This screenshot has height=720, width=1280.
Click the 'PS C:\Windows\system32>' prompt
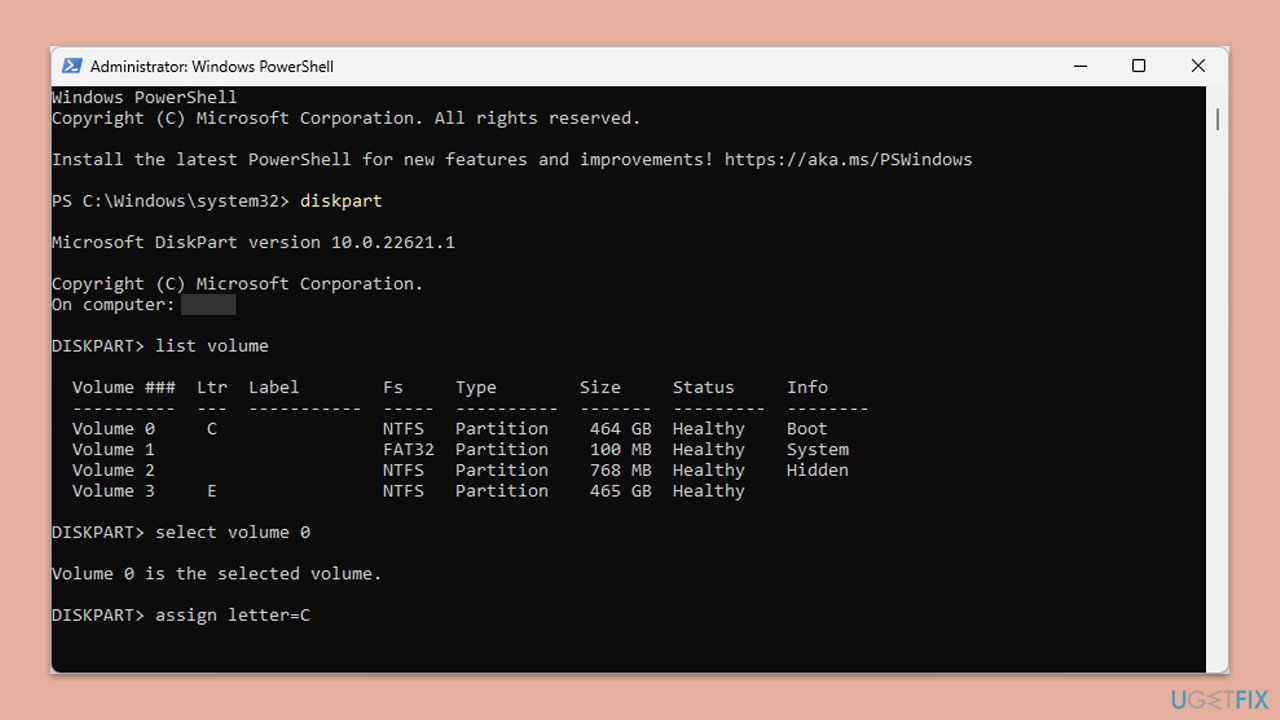tap(171, 201)
